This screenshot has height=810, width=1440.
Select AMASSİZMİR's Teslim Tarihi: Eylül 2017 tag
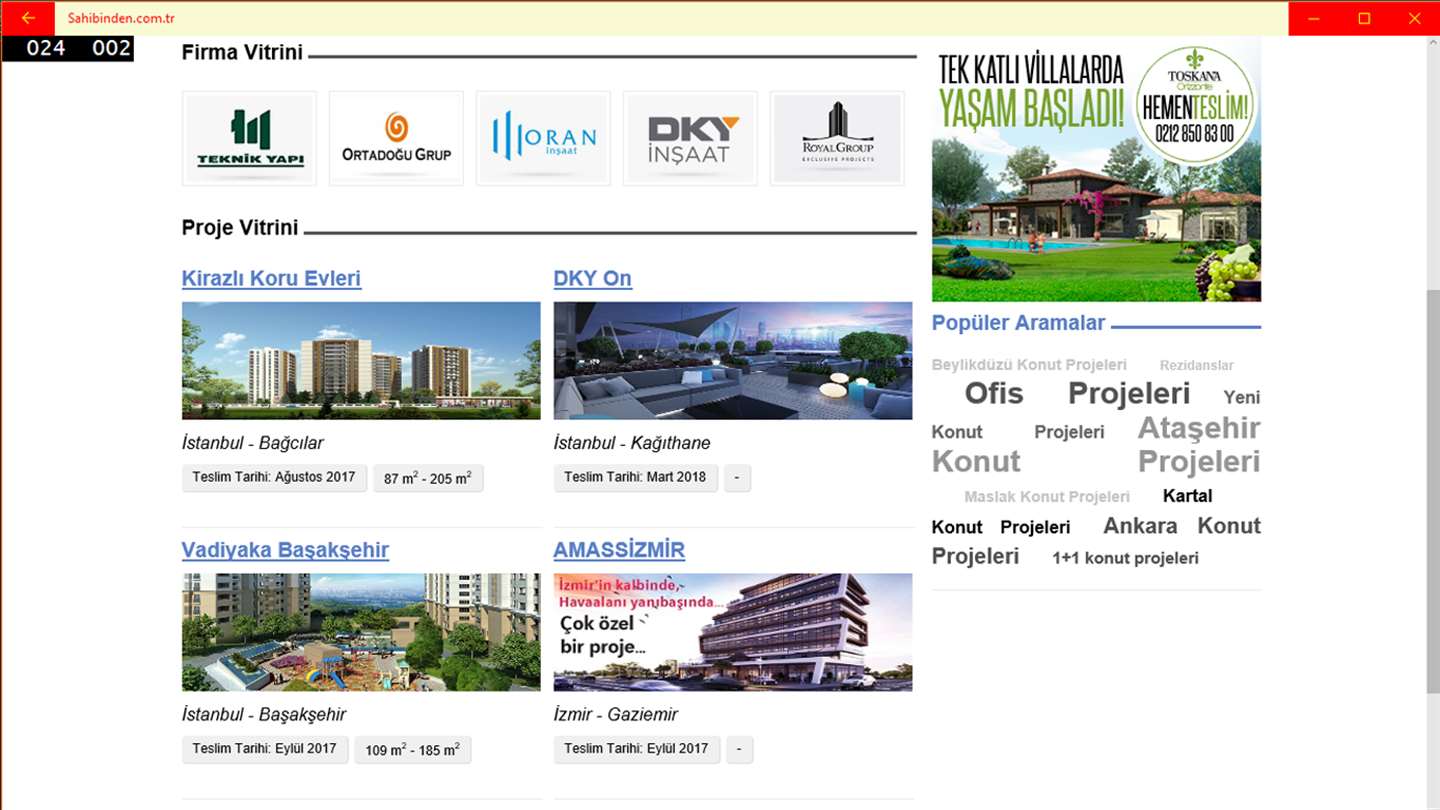click(636, 749)
